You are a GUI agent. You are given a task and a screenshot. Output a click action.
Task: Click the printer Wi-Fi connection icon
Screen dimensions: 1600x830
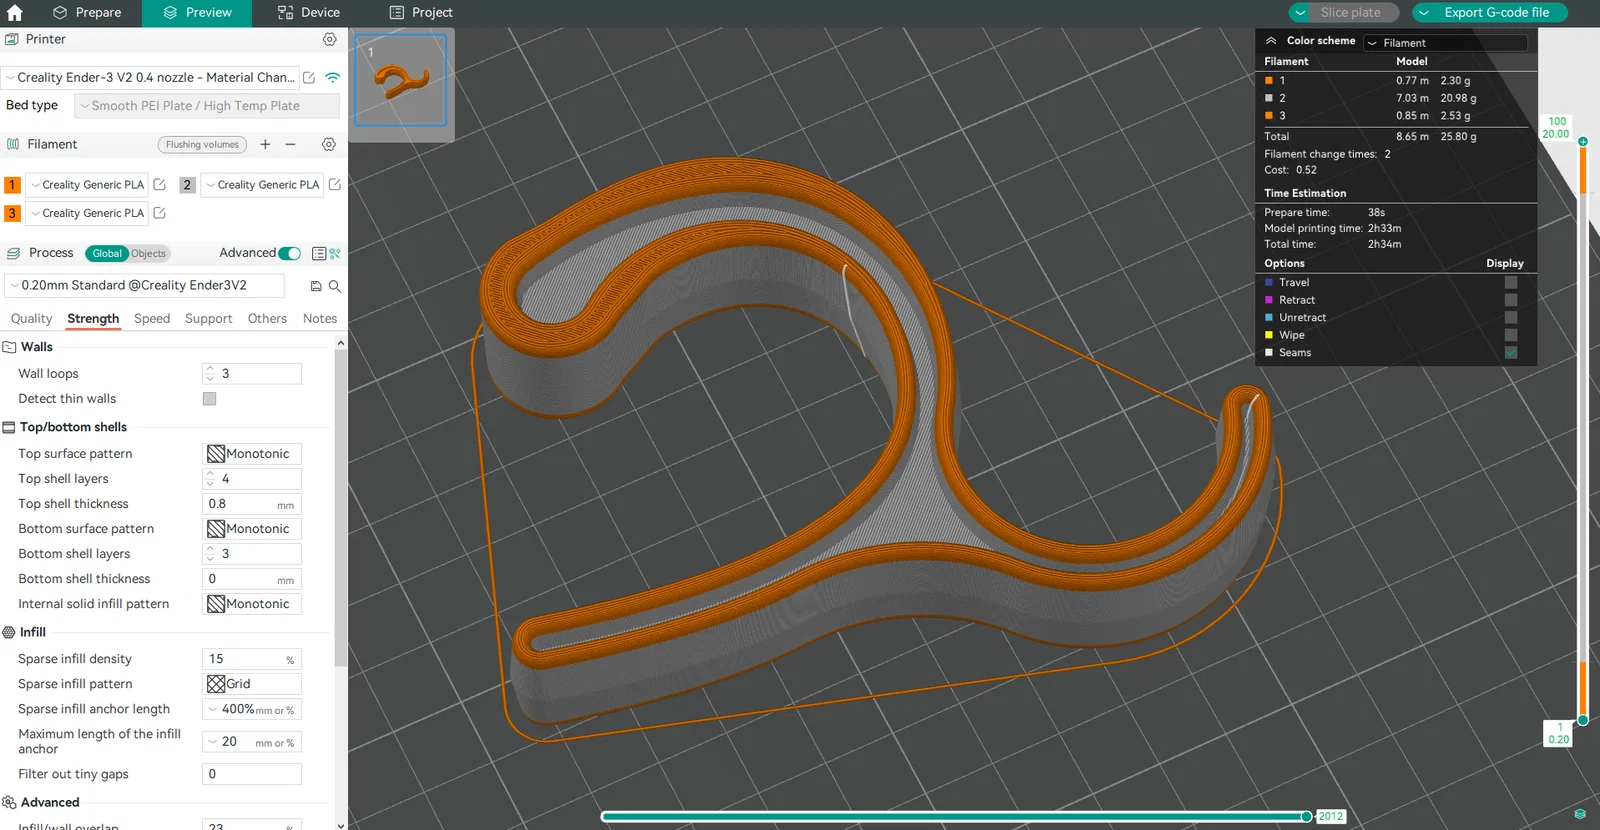coord(333,77)
